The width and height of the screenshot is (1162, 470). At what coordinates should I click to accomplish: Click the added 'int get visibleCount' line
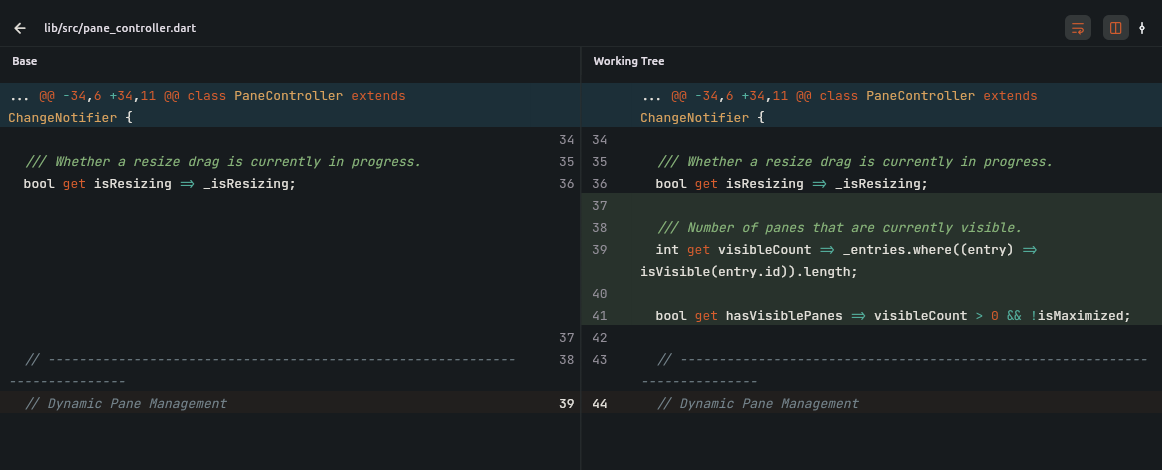(x=846, y=250)
